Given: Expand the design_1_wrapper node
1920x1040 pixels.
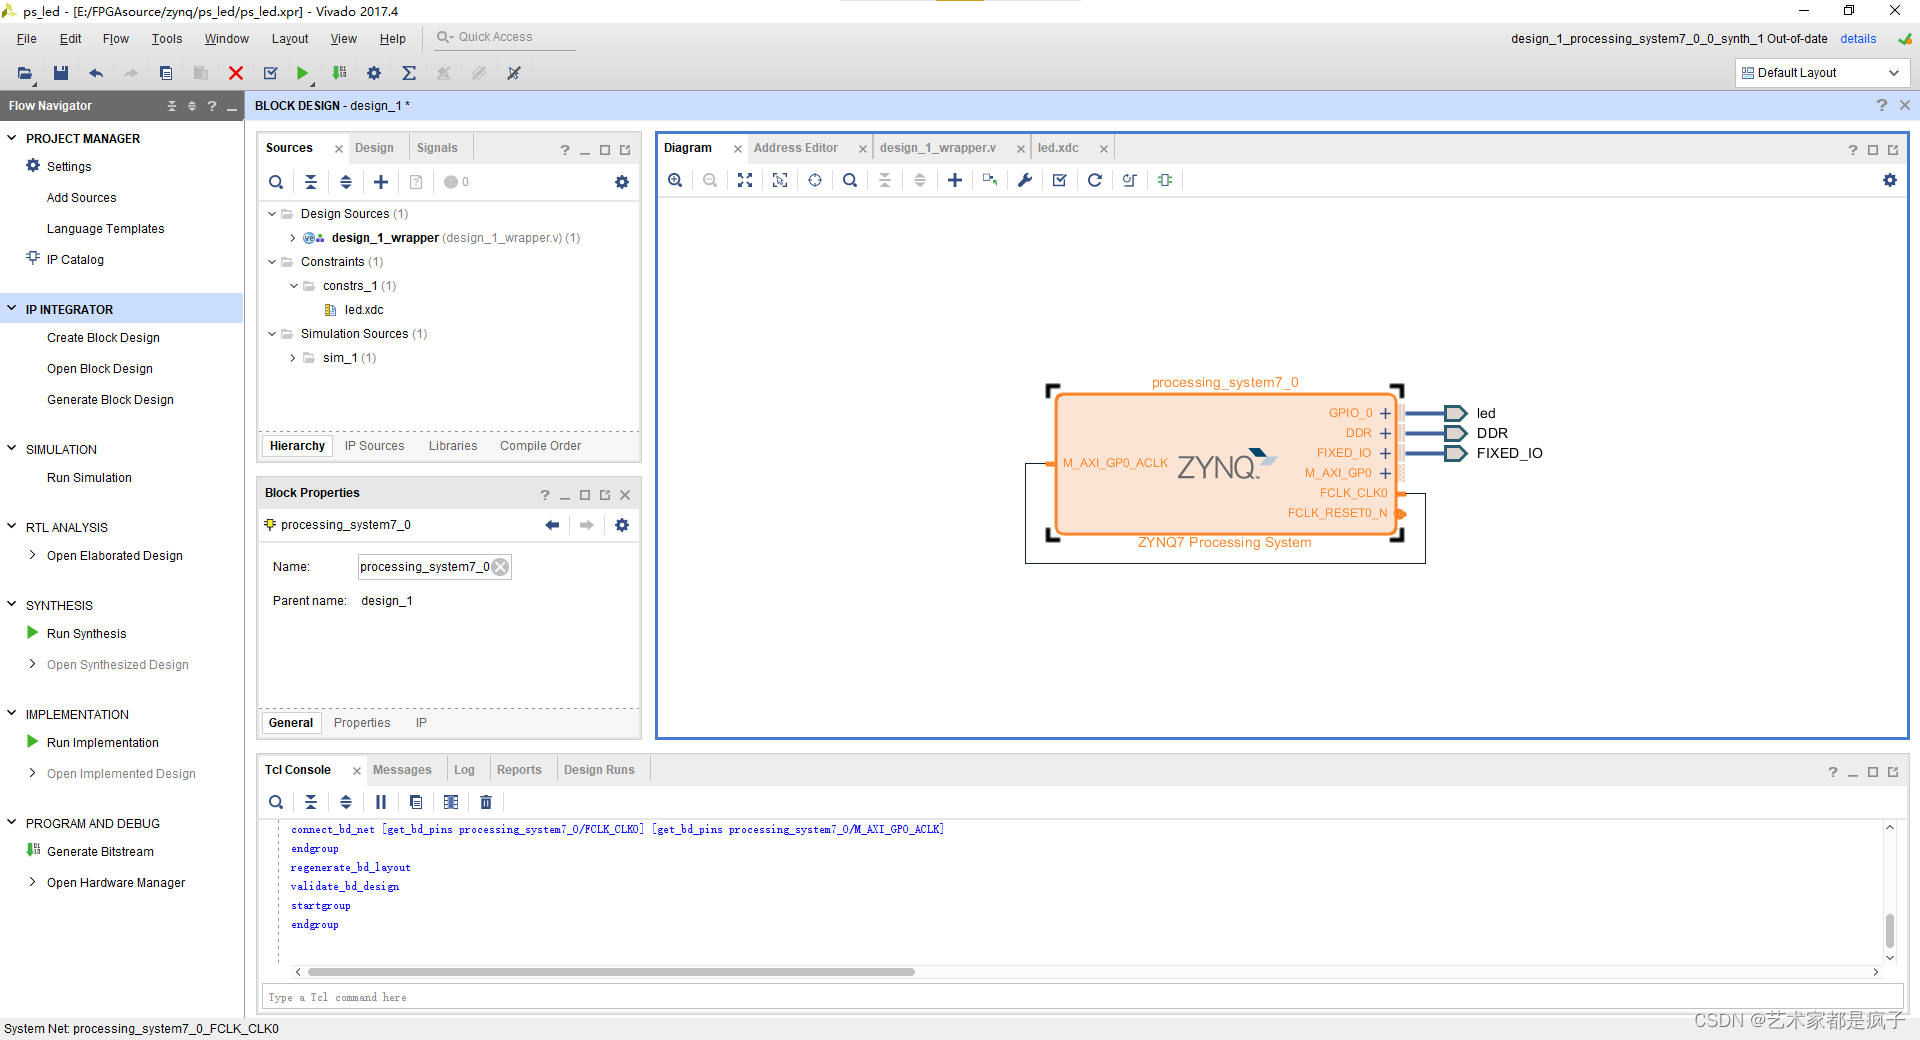Looking at the screenshot, I should pos(293,238).
